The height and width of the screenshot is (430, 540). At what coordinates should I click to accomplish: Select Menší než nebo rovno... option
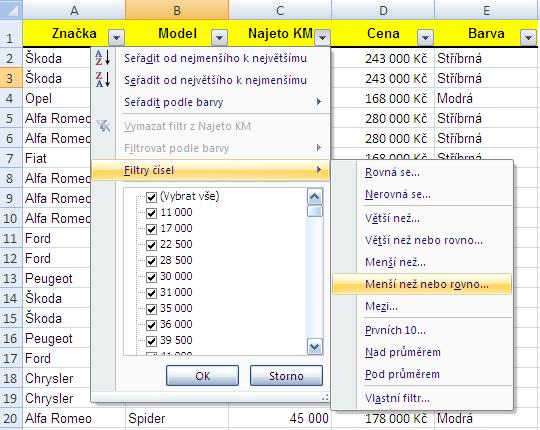(x=422, y=284)
